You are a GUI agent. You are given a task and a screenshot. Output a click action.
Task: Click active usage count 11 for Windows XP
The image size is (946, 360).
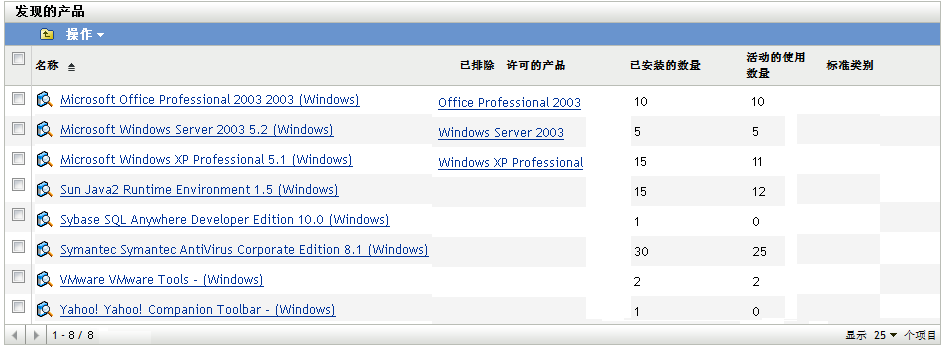click(758, 162)
